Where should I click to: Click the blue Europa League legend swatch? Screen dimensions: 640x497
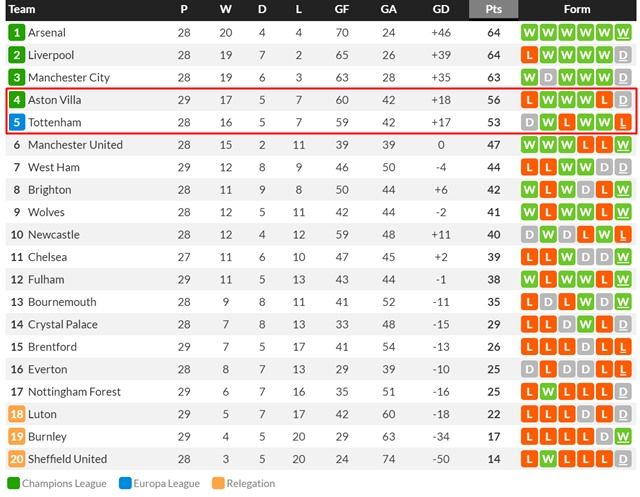pyautogui.click(x=126, y=484)
